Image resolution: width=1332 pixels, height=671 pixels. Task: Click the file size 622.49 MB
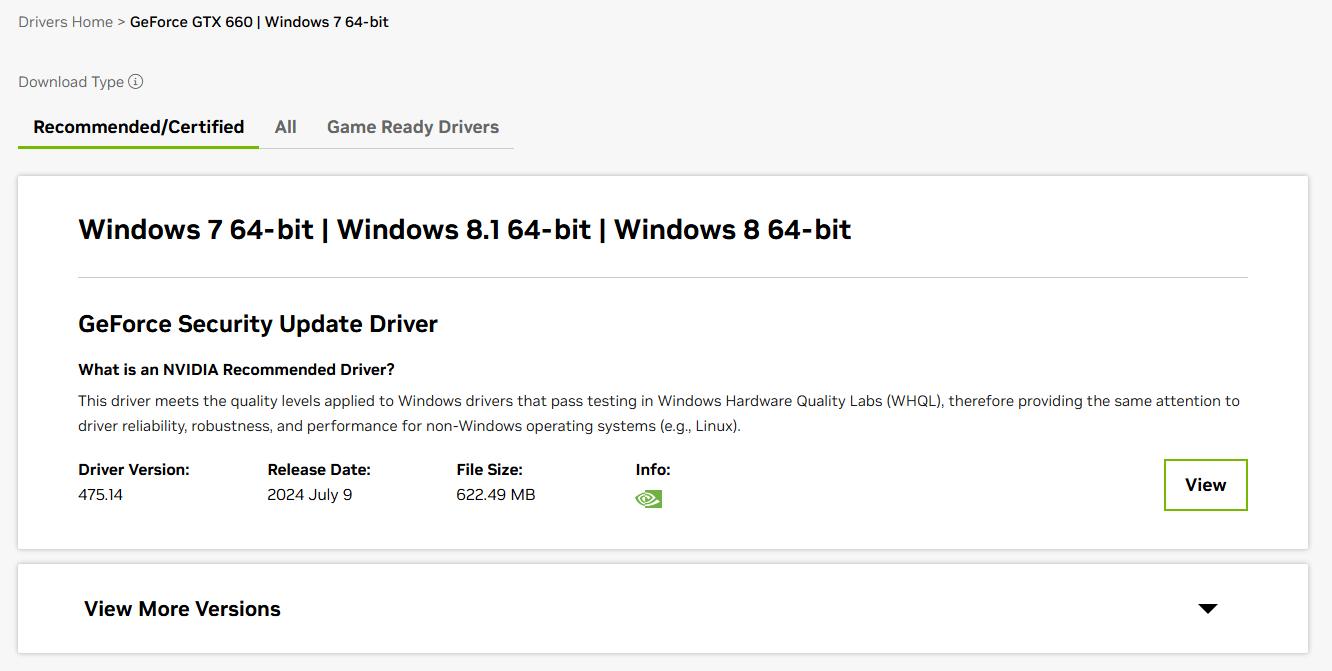(x=496, y=495)
